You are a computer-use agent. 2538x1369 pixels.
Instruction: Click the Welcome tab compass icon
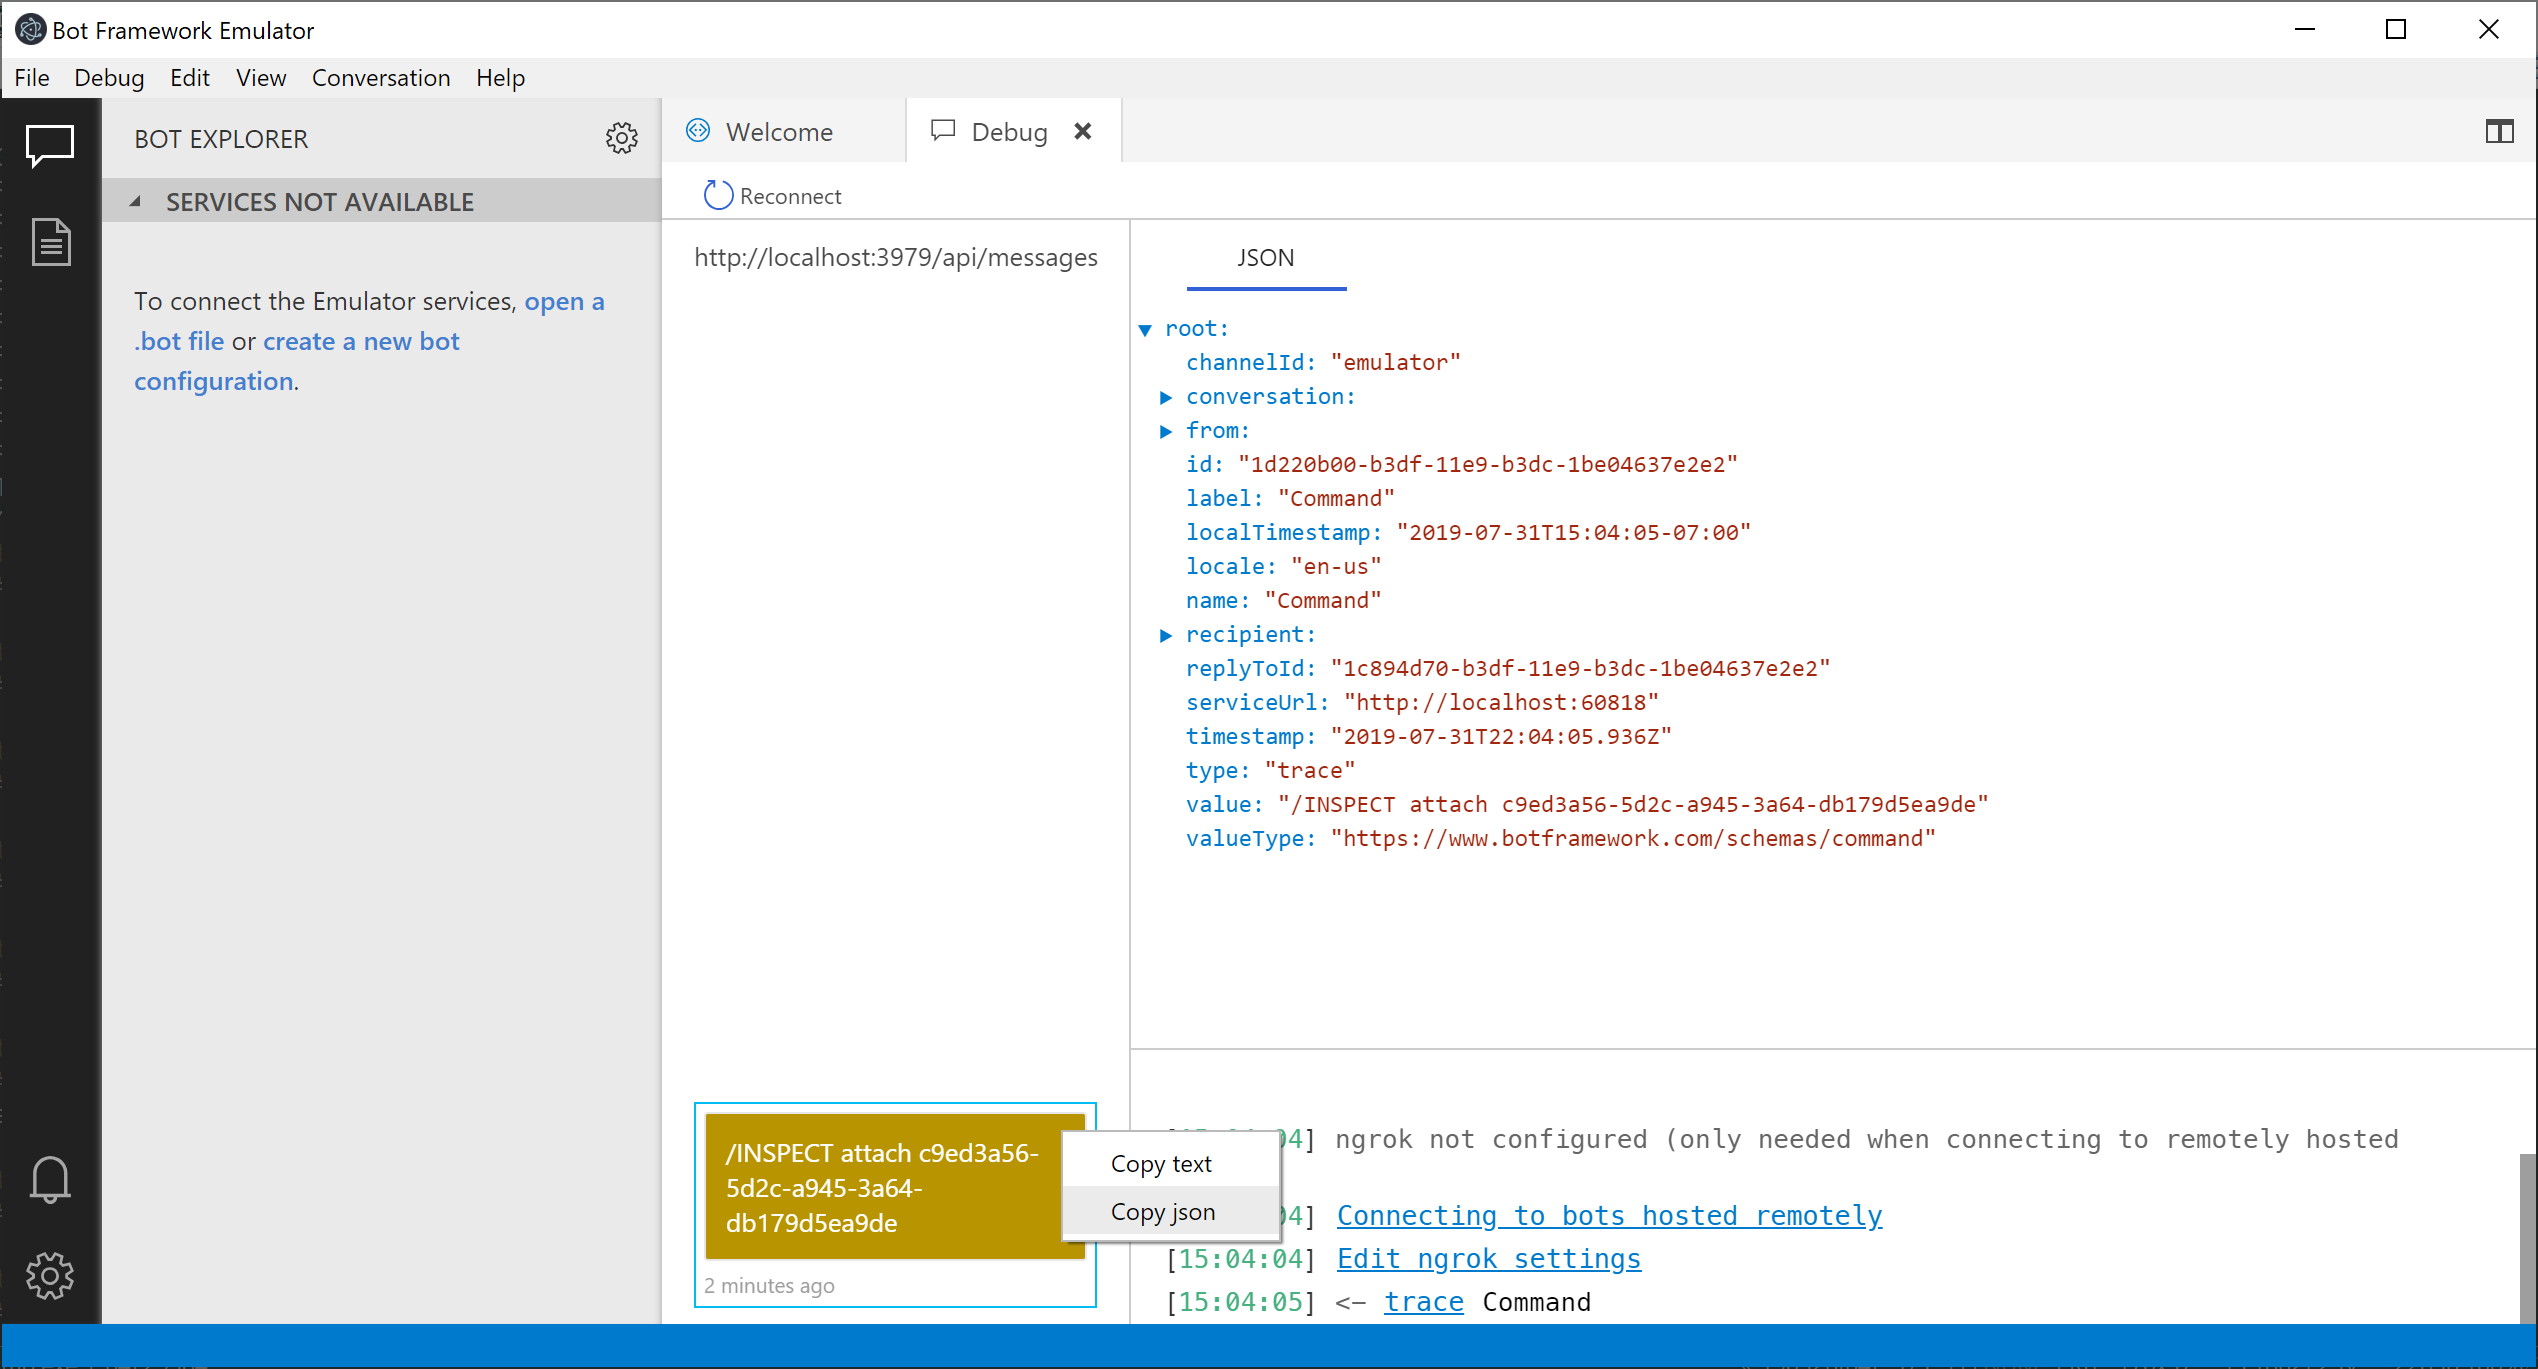[x=697, y=131]
